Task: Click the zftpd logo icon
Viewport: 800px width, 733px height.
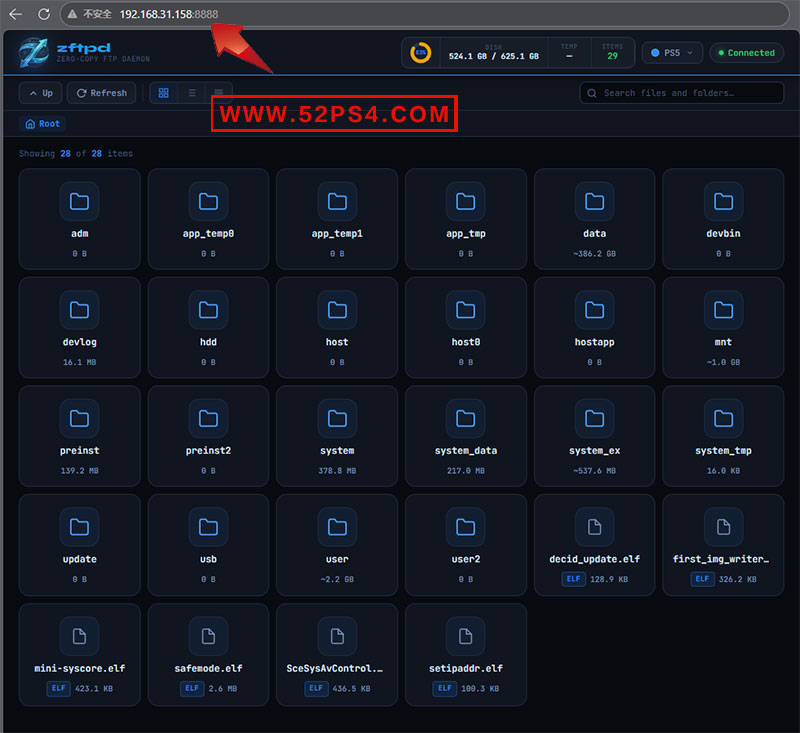Action: (34, 53)
